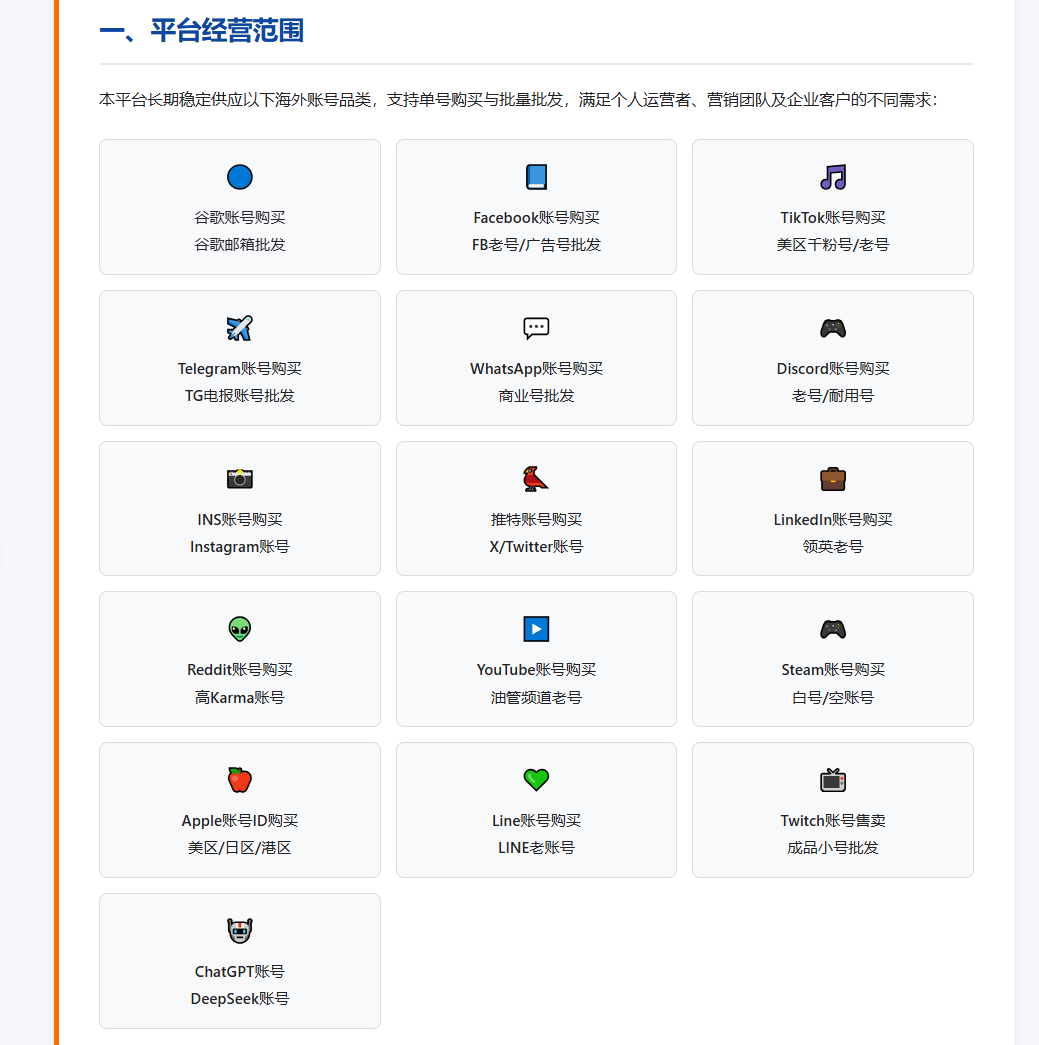Viewport: 1039px width, 1045px height.
Task: Select the text '老号/耐用号'
Action: pyautogui.click(x=833, y=396)
